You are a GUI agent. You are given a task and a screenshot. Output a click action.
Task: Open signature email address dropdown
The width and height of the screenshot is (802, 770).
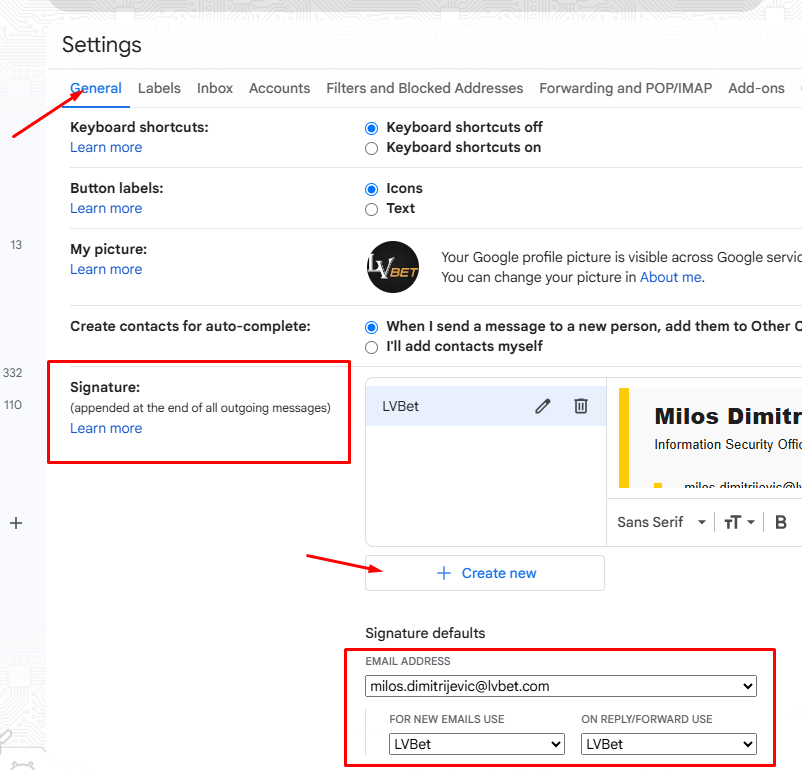coord(561,686)
